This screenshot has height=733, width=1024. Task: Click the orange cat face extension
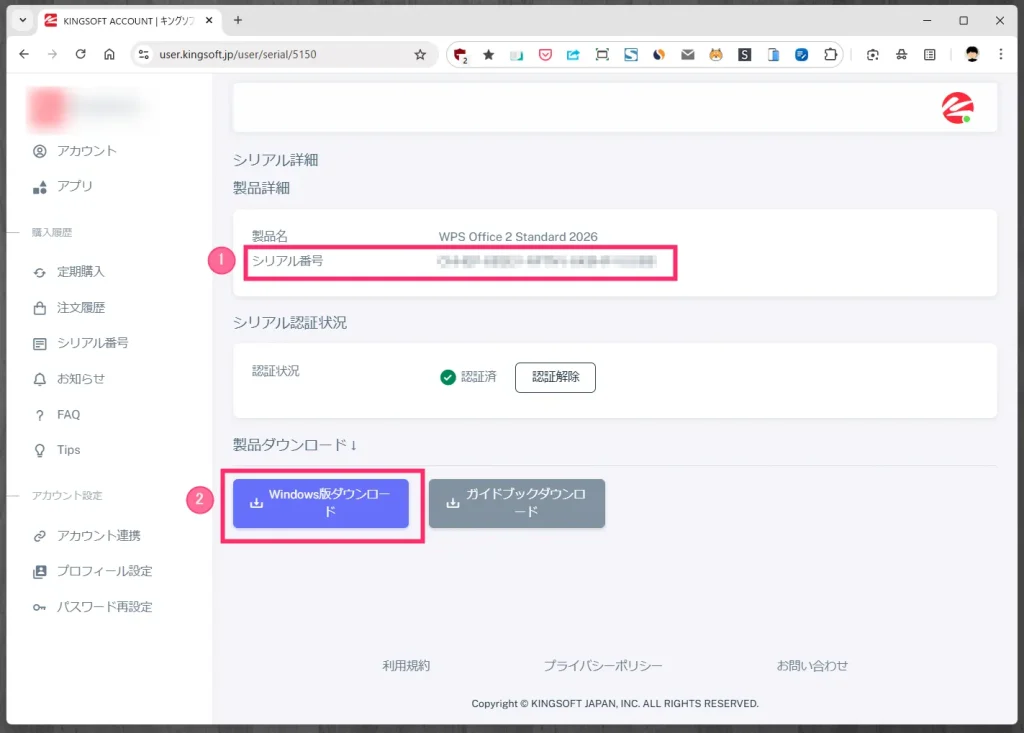[x=716, y=55]
